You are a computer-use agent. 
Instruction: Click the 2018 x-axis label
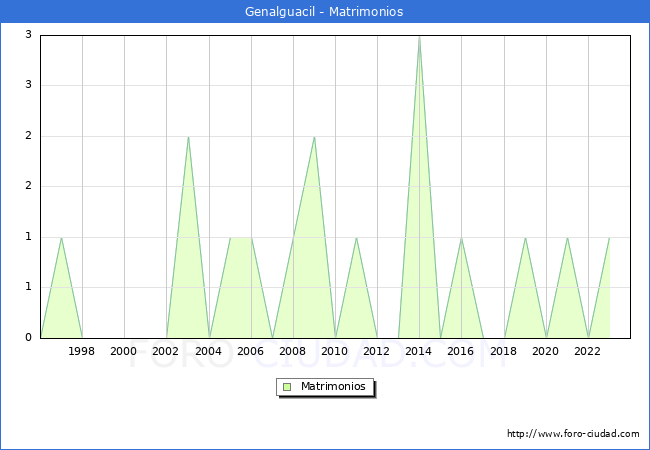(x=504, y=351)
